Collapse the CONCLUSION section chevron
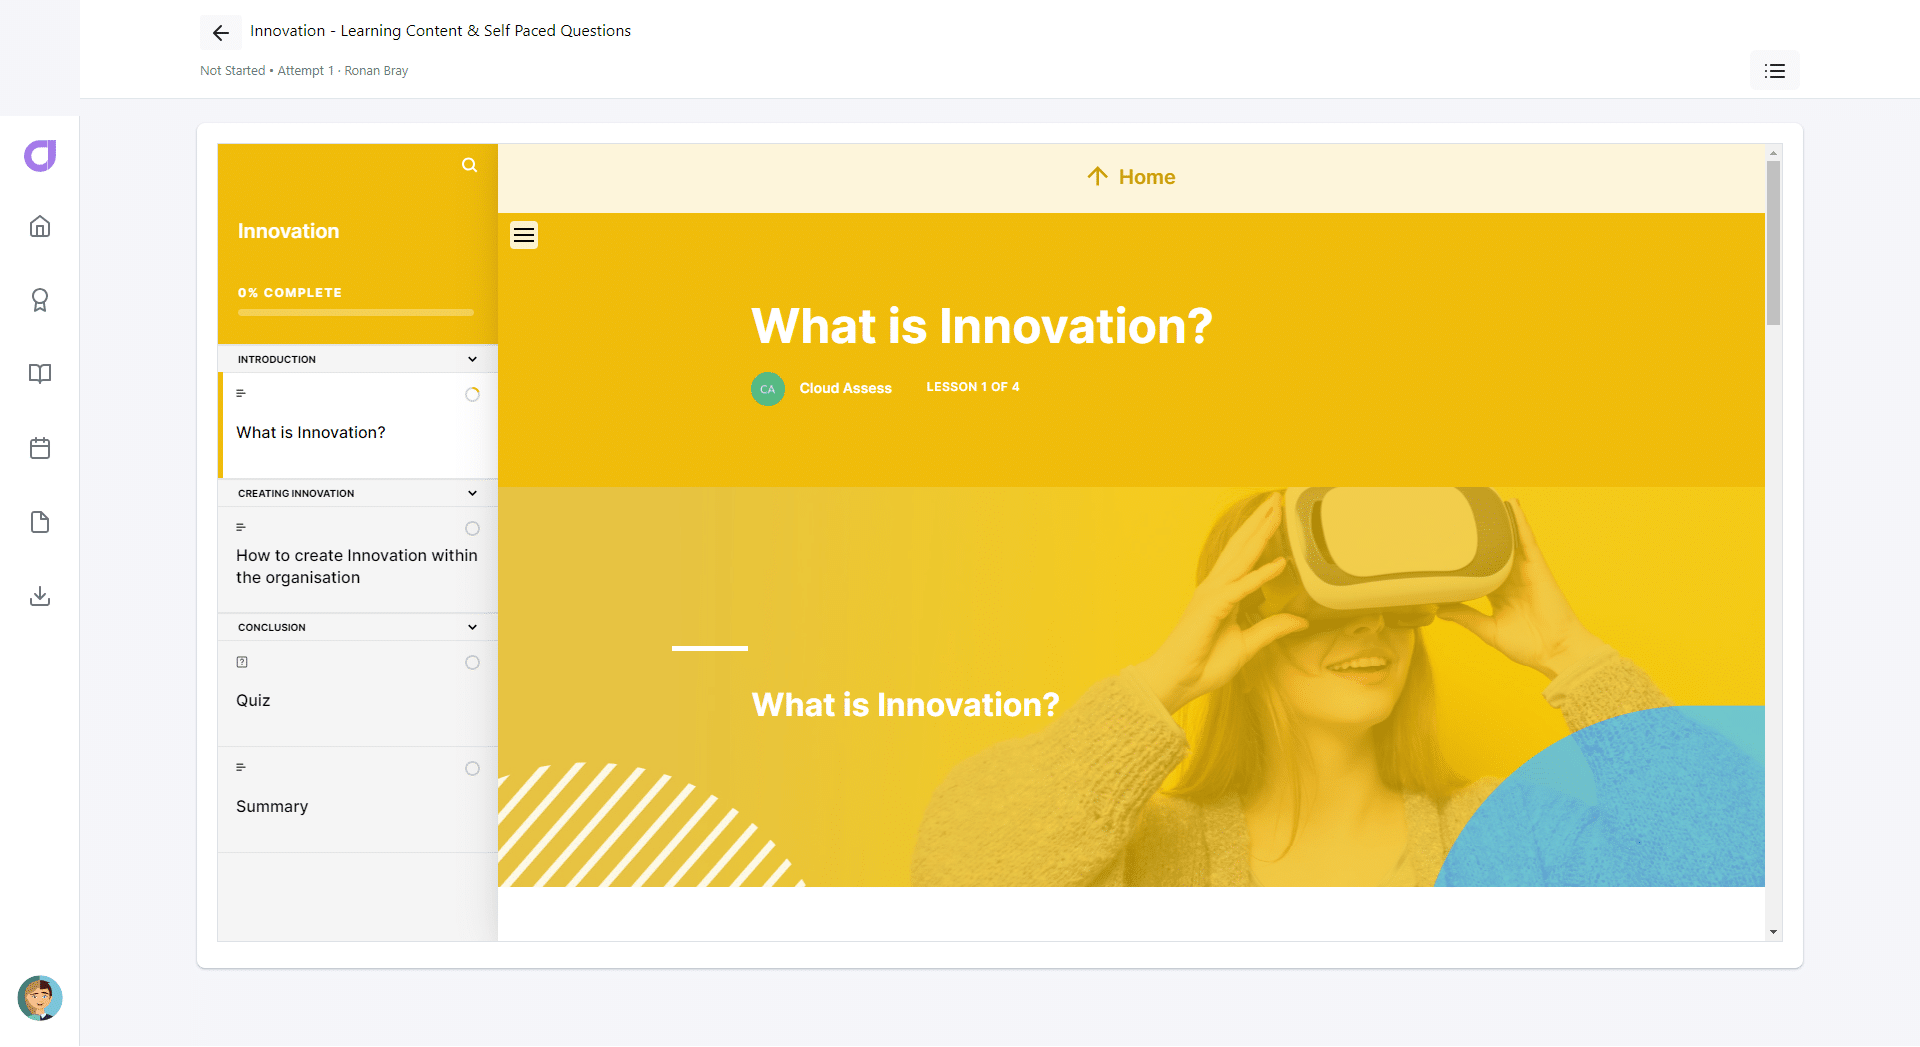This screenshot has height=1047, width=1920. [x=473, y=627]
